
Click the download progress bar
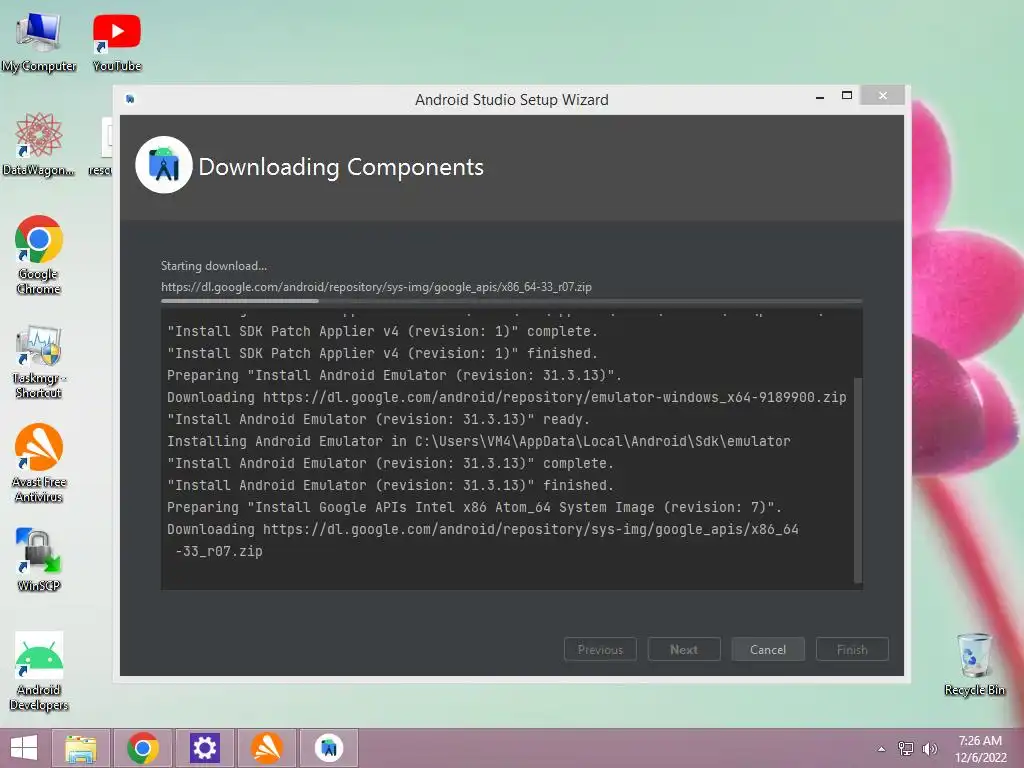[x=511, y=301]
